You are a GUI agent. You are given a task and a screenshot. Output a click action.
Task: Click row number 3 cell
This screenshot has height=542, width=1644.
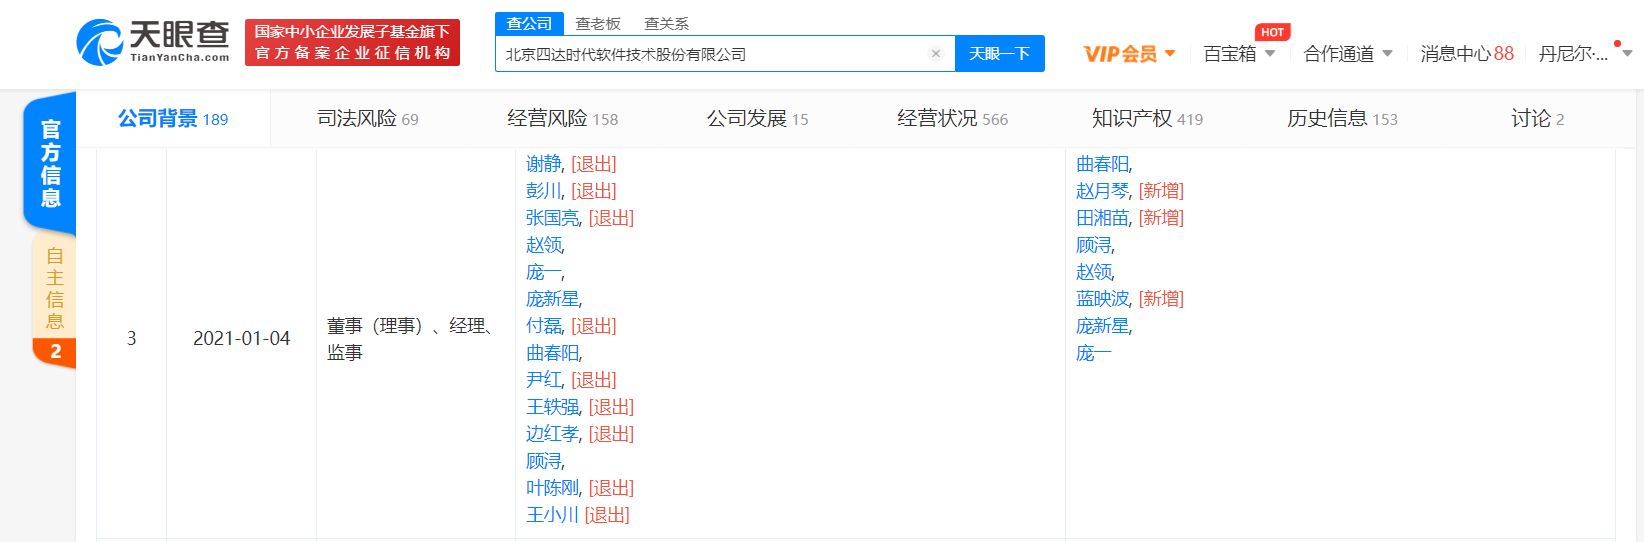pyautogui.click(x=131, y=339)
